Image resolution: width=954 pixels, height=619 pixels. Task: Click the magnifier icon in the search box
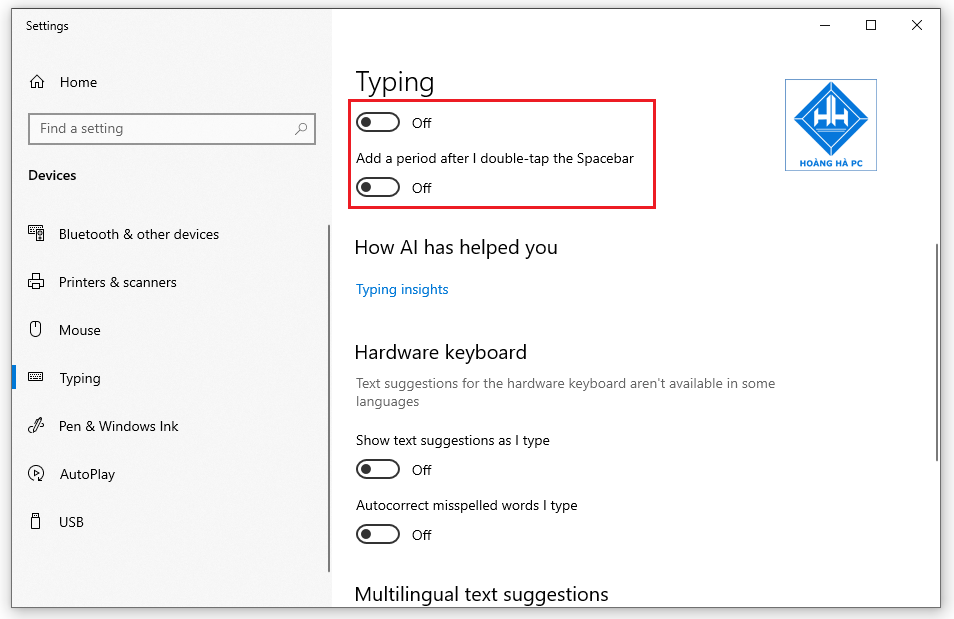pos(300,129)
